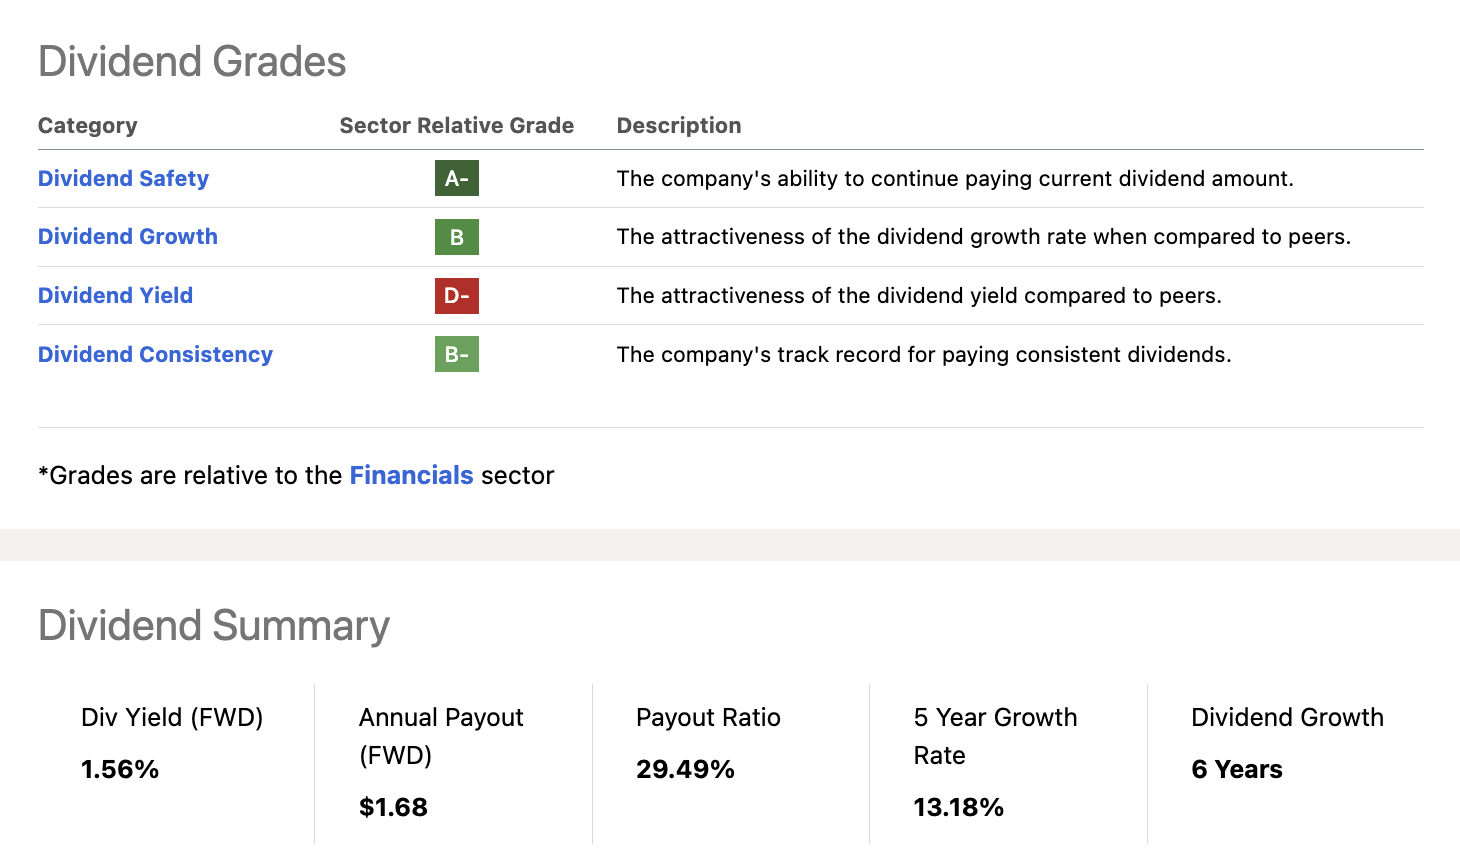Click the Sector Relative Grade column header
The height and width of the screenshot is (864, 1460).
(x=456, y=125)
